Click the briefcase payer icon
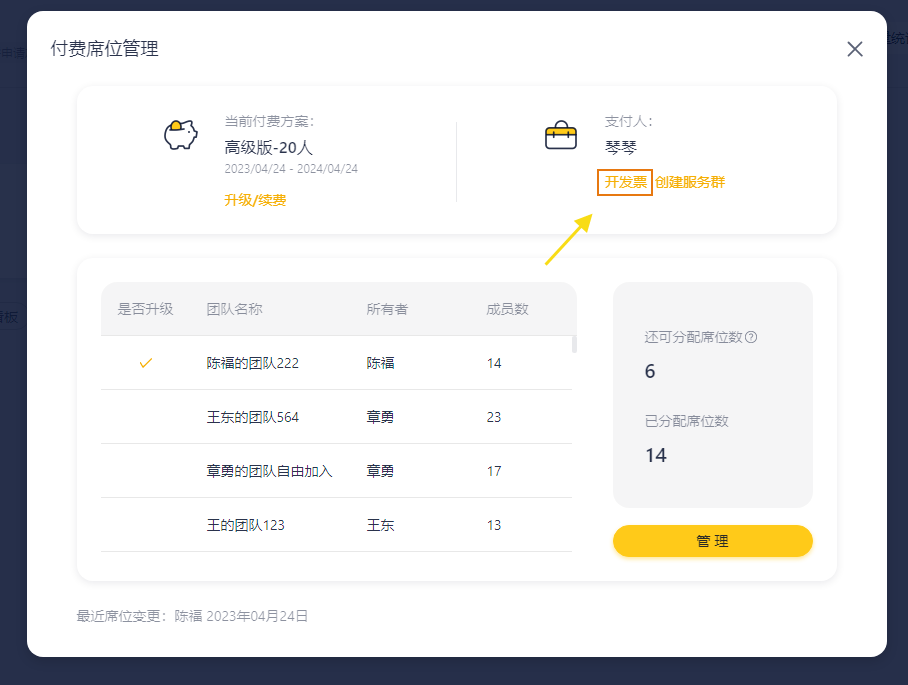 coord(561,135)
